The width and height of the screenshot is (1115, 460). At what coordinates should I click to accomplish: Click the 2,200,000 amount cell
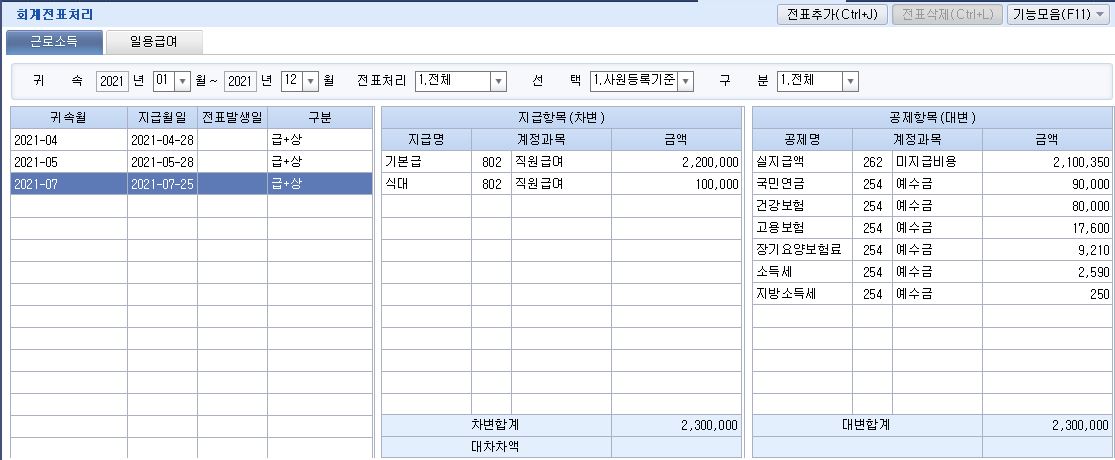pyautogui.click(x=676, y=162)
